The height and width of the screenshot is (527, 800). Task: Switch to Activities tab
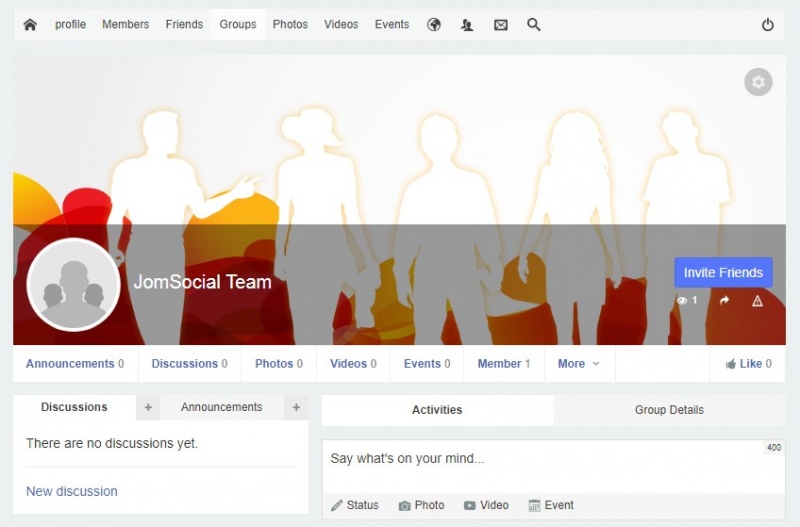pyautogui.click(x=437, y=410)
